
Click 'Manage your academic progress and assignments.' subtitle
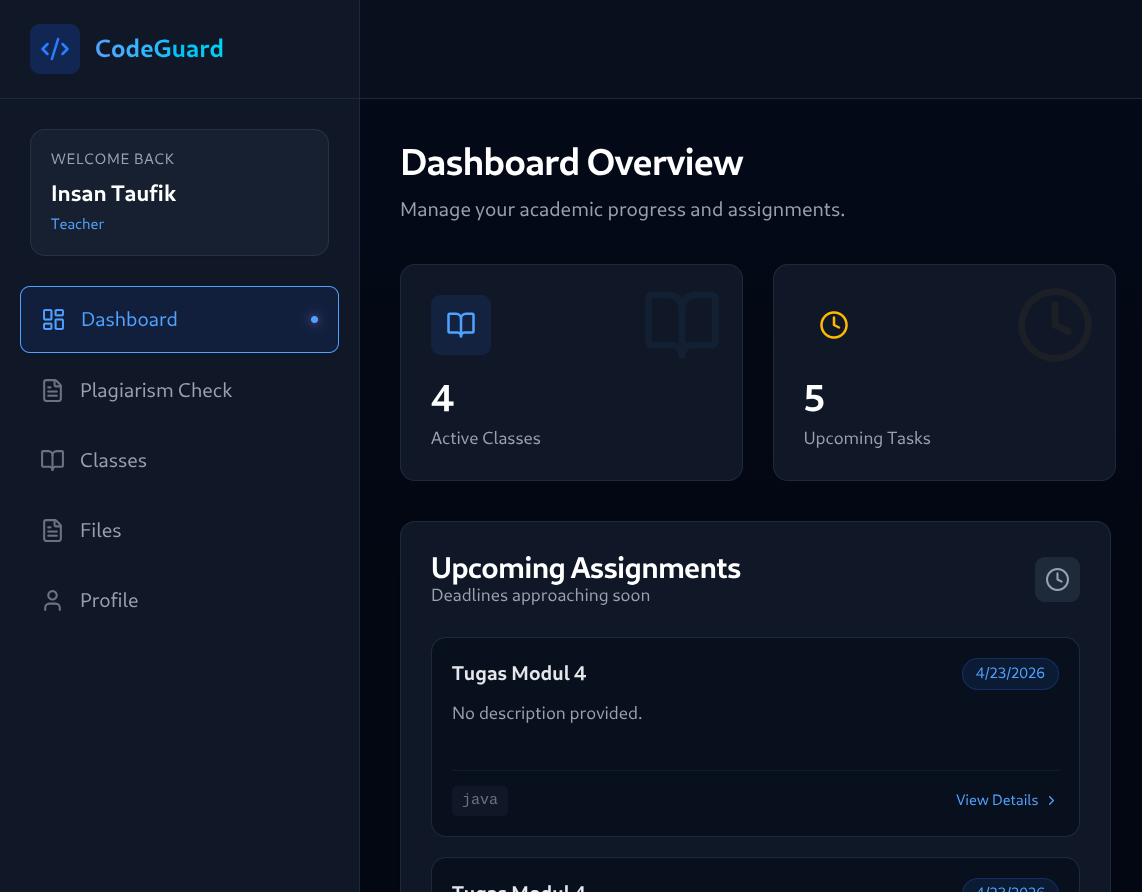[623, 210]
